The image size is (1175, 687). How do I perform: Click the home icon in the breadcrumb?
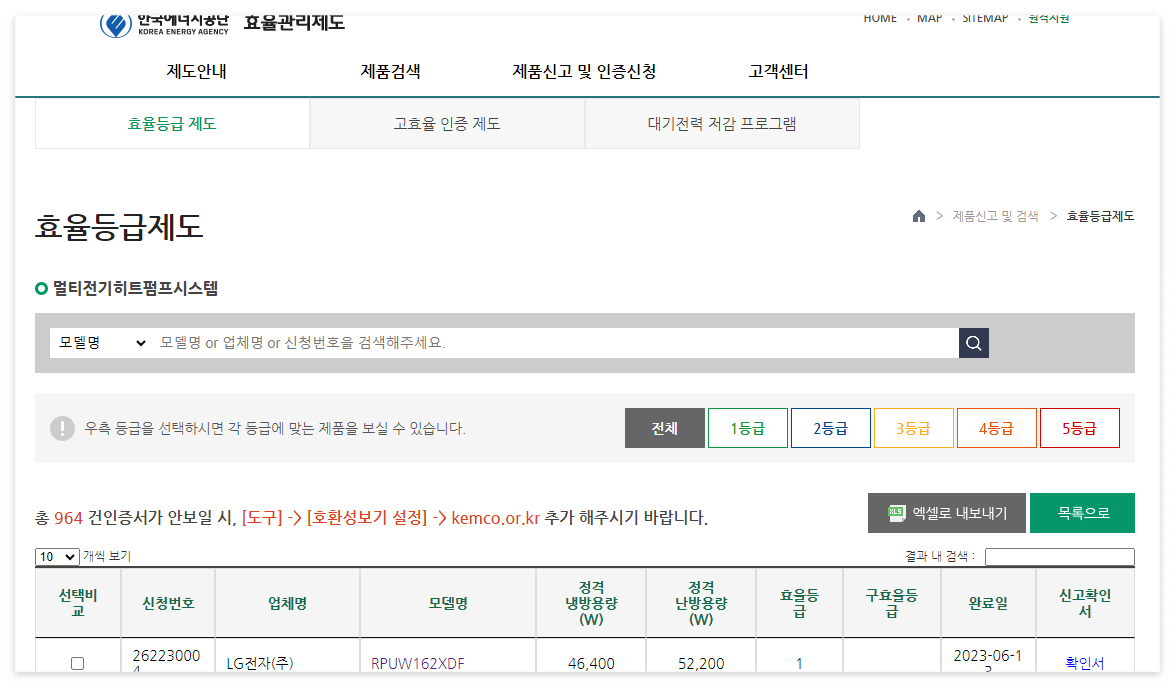pos(918,216)
